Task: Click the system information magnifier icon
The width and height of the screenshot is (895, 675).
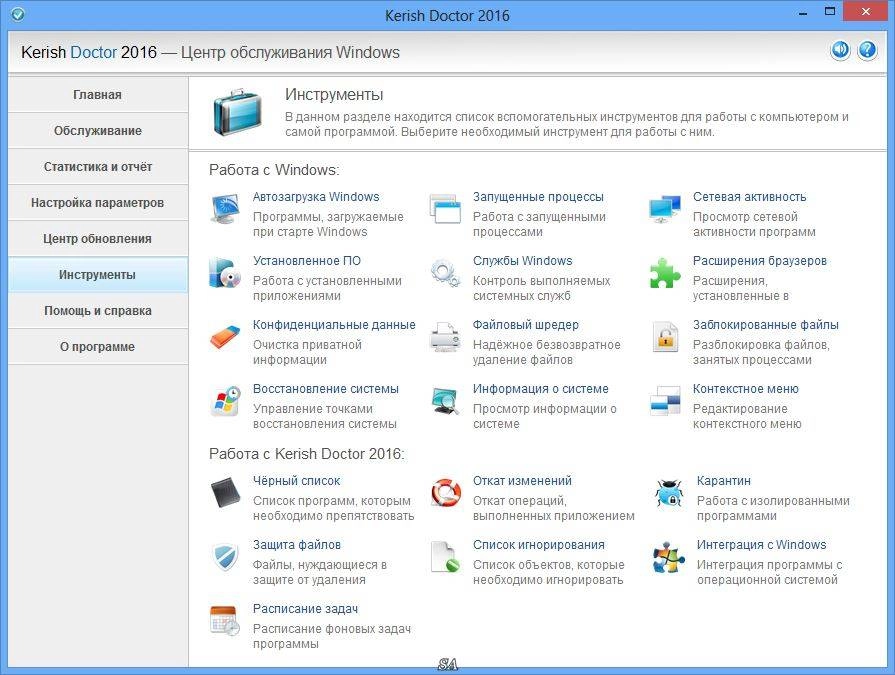Action: click(x=445, y=401)
